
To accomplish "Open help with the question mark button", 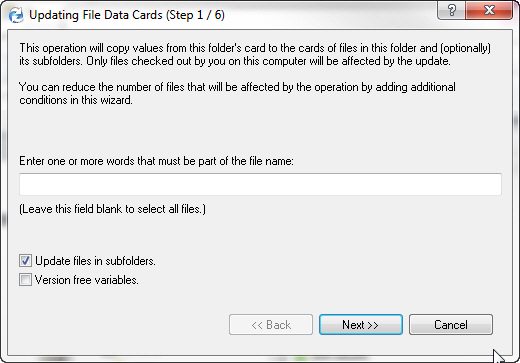I will (451, 10).
